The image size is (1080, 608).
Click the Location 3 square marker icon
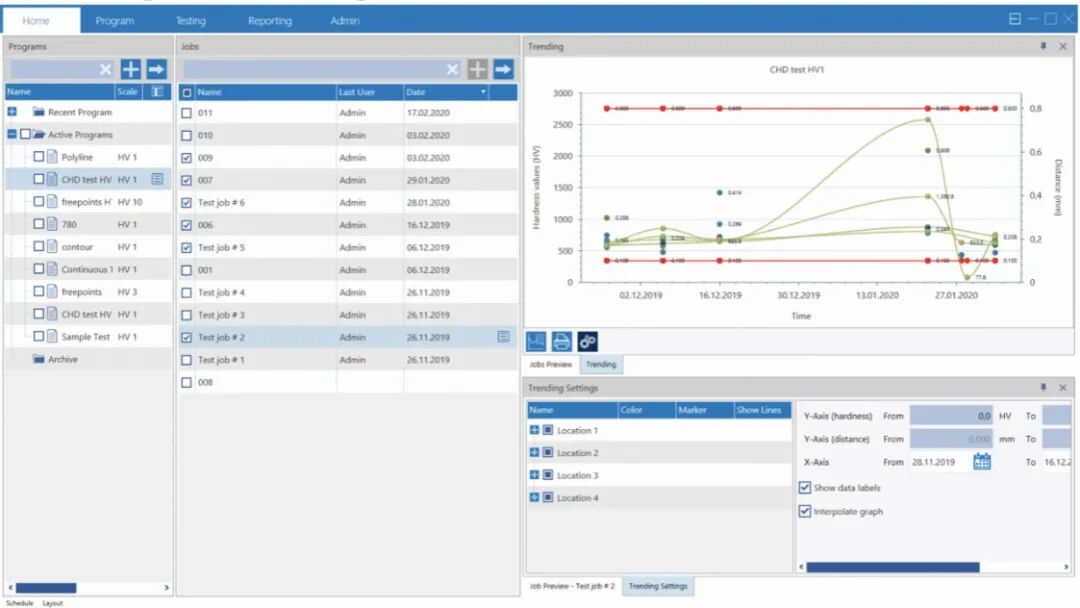[x=548, y=474]
